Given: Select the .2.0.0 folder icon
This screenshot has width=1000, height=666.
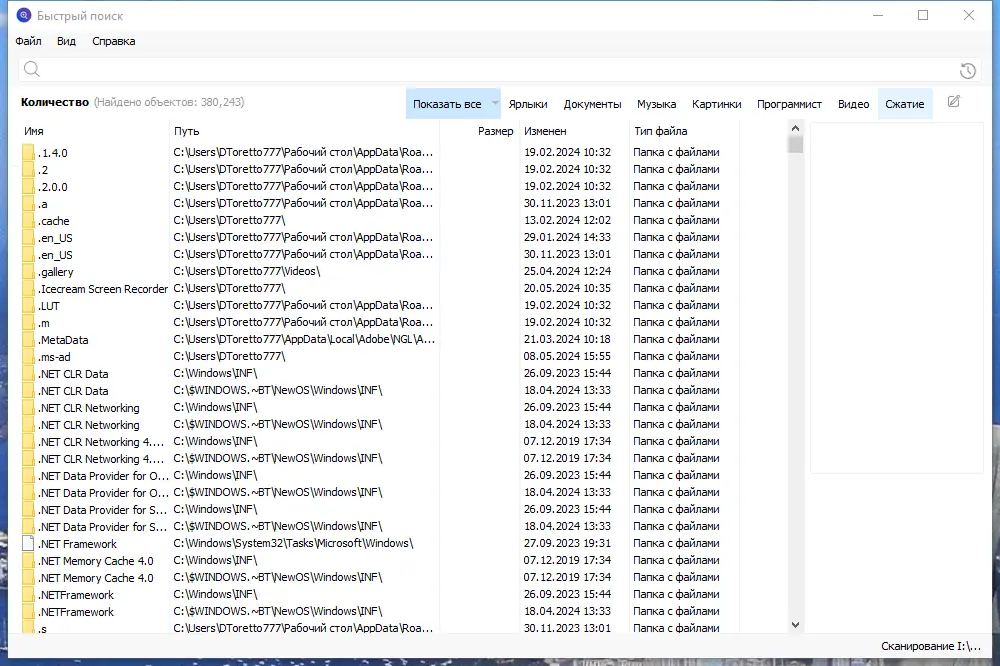Looking at the screenshot, I should pos(28,186).
